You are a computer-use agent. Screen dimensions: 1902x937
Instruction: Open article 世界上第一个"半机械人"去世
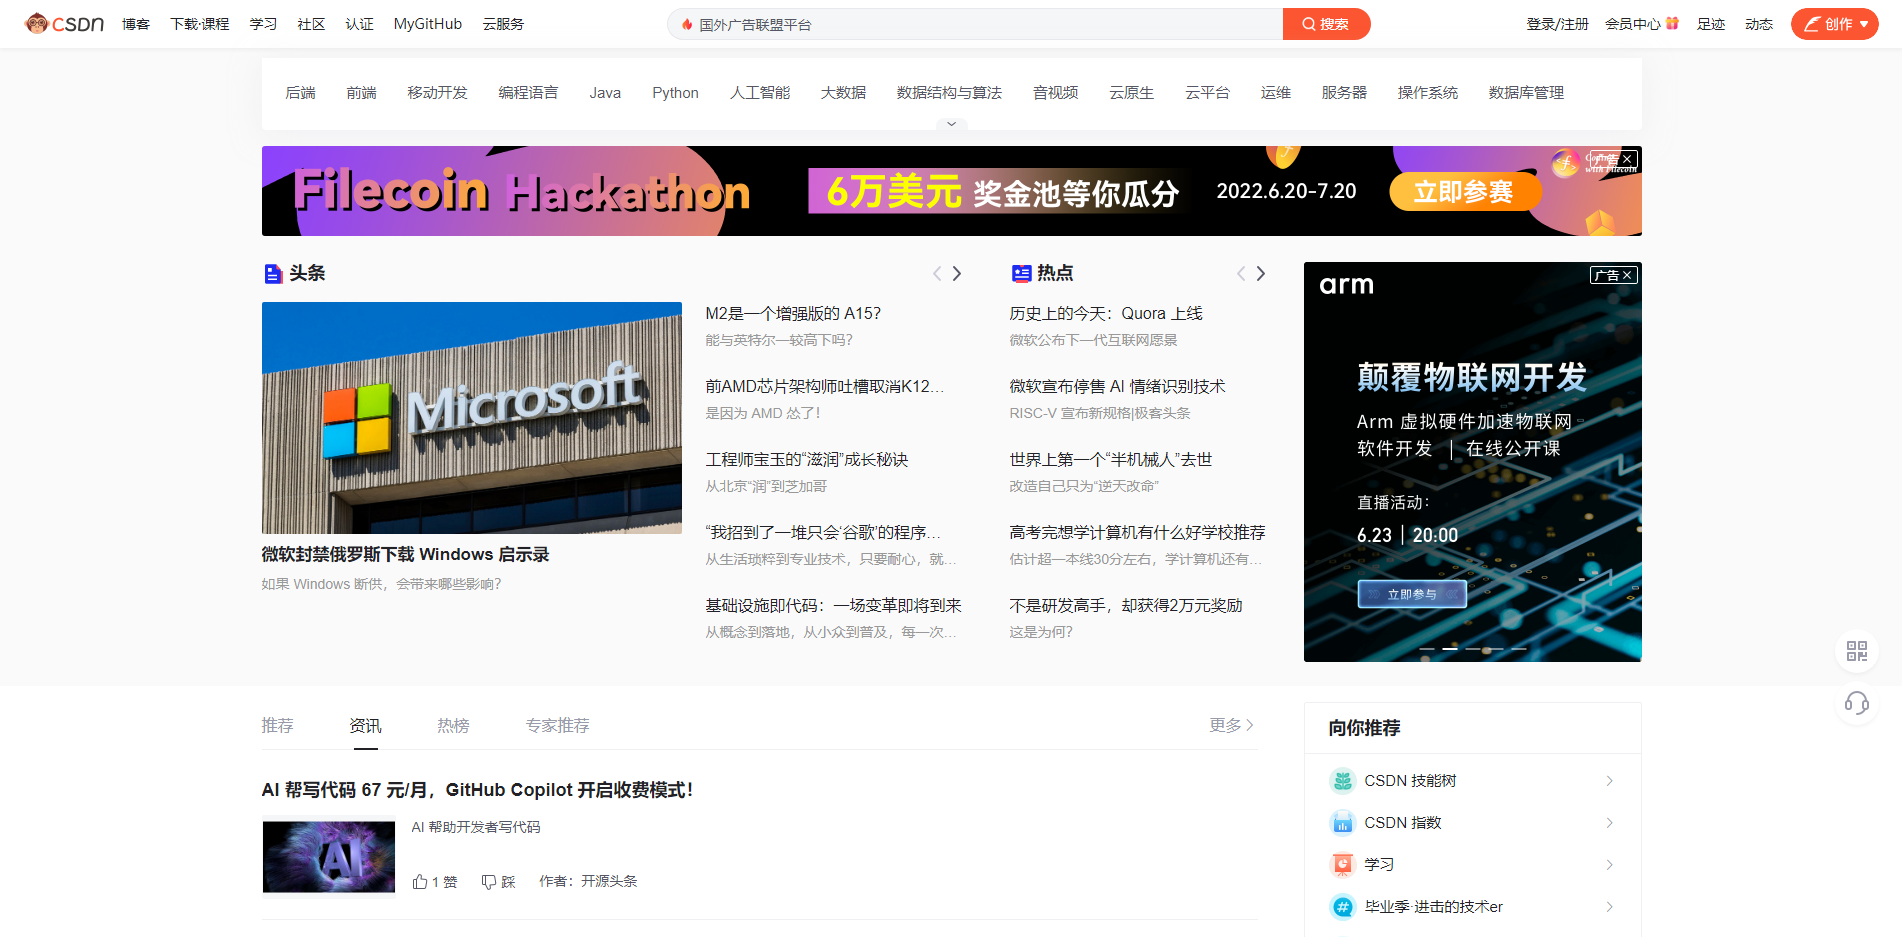pos(1110,459)
